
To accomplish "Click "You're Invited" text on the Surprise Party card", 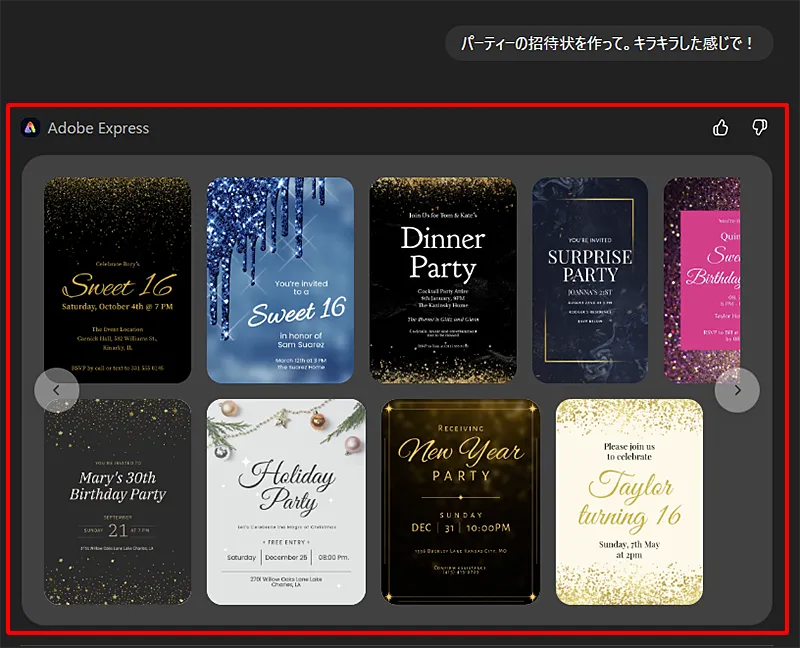I will click(x=590, y=240).
